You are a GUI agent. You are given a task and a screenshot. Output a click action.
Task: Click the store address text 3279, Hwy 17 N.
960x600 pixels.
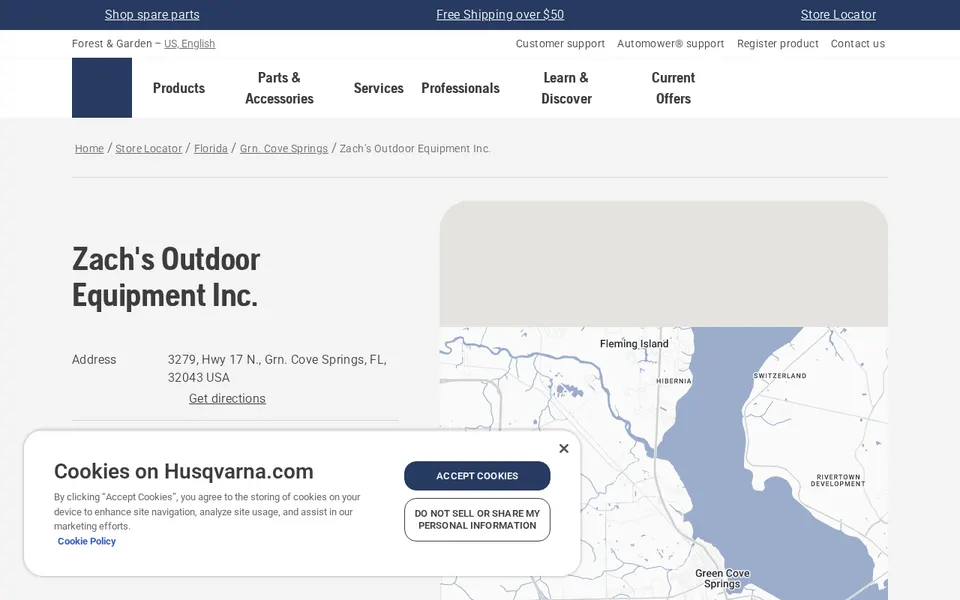[277, 369]
